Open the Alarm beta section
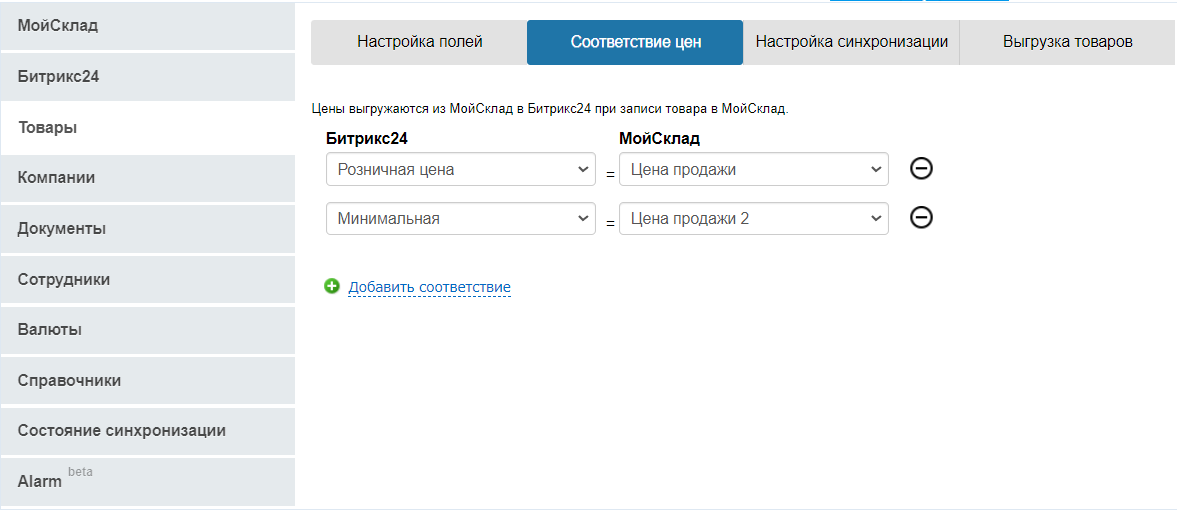The height and width of the screenshot is (511, 1177). pyautogui.click(x=148, y=482)
